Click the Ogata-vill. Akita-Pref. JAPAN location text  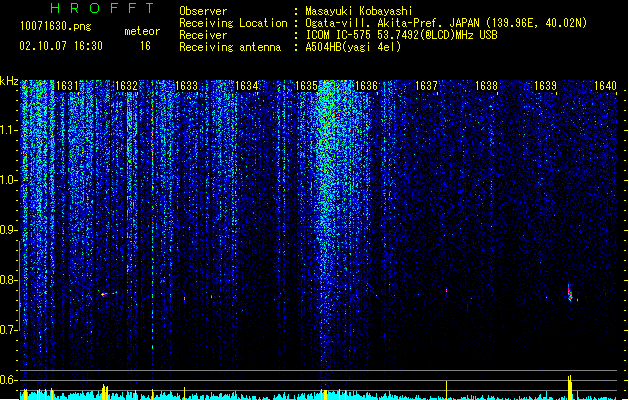click(x=446, y=23)
